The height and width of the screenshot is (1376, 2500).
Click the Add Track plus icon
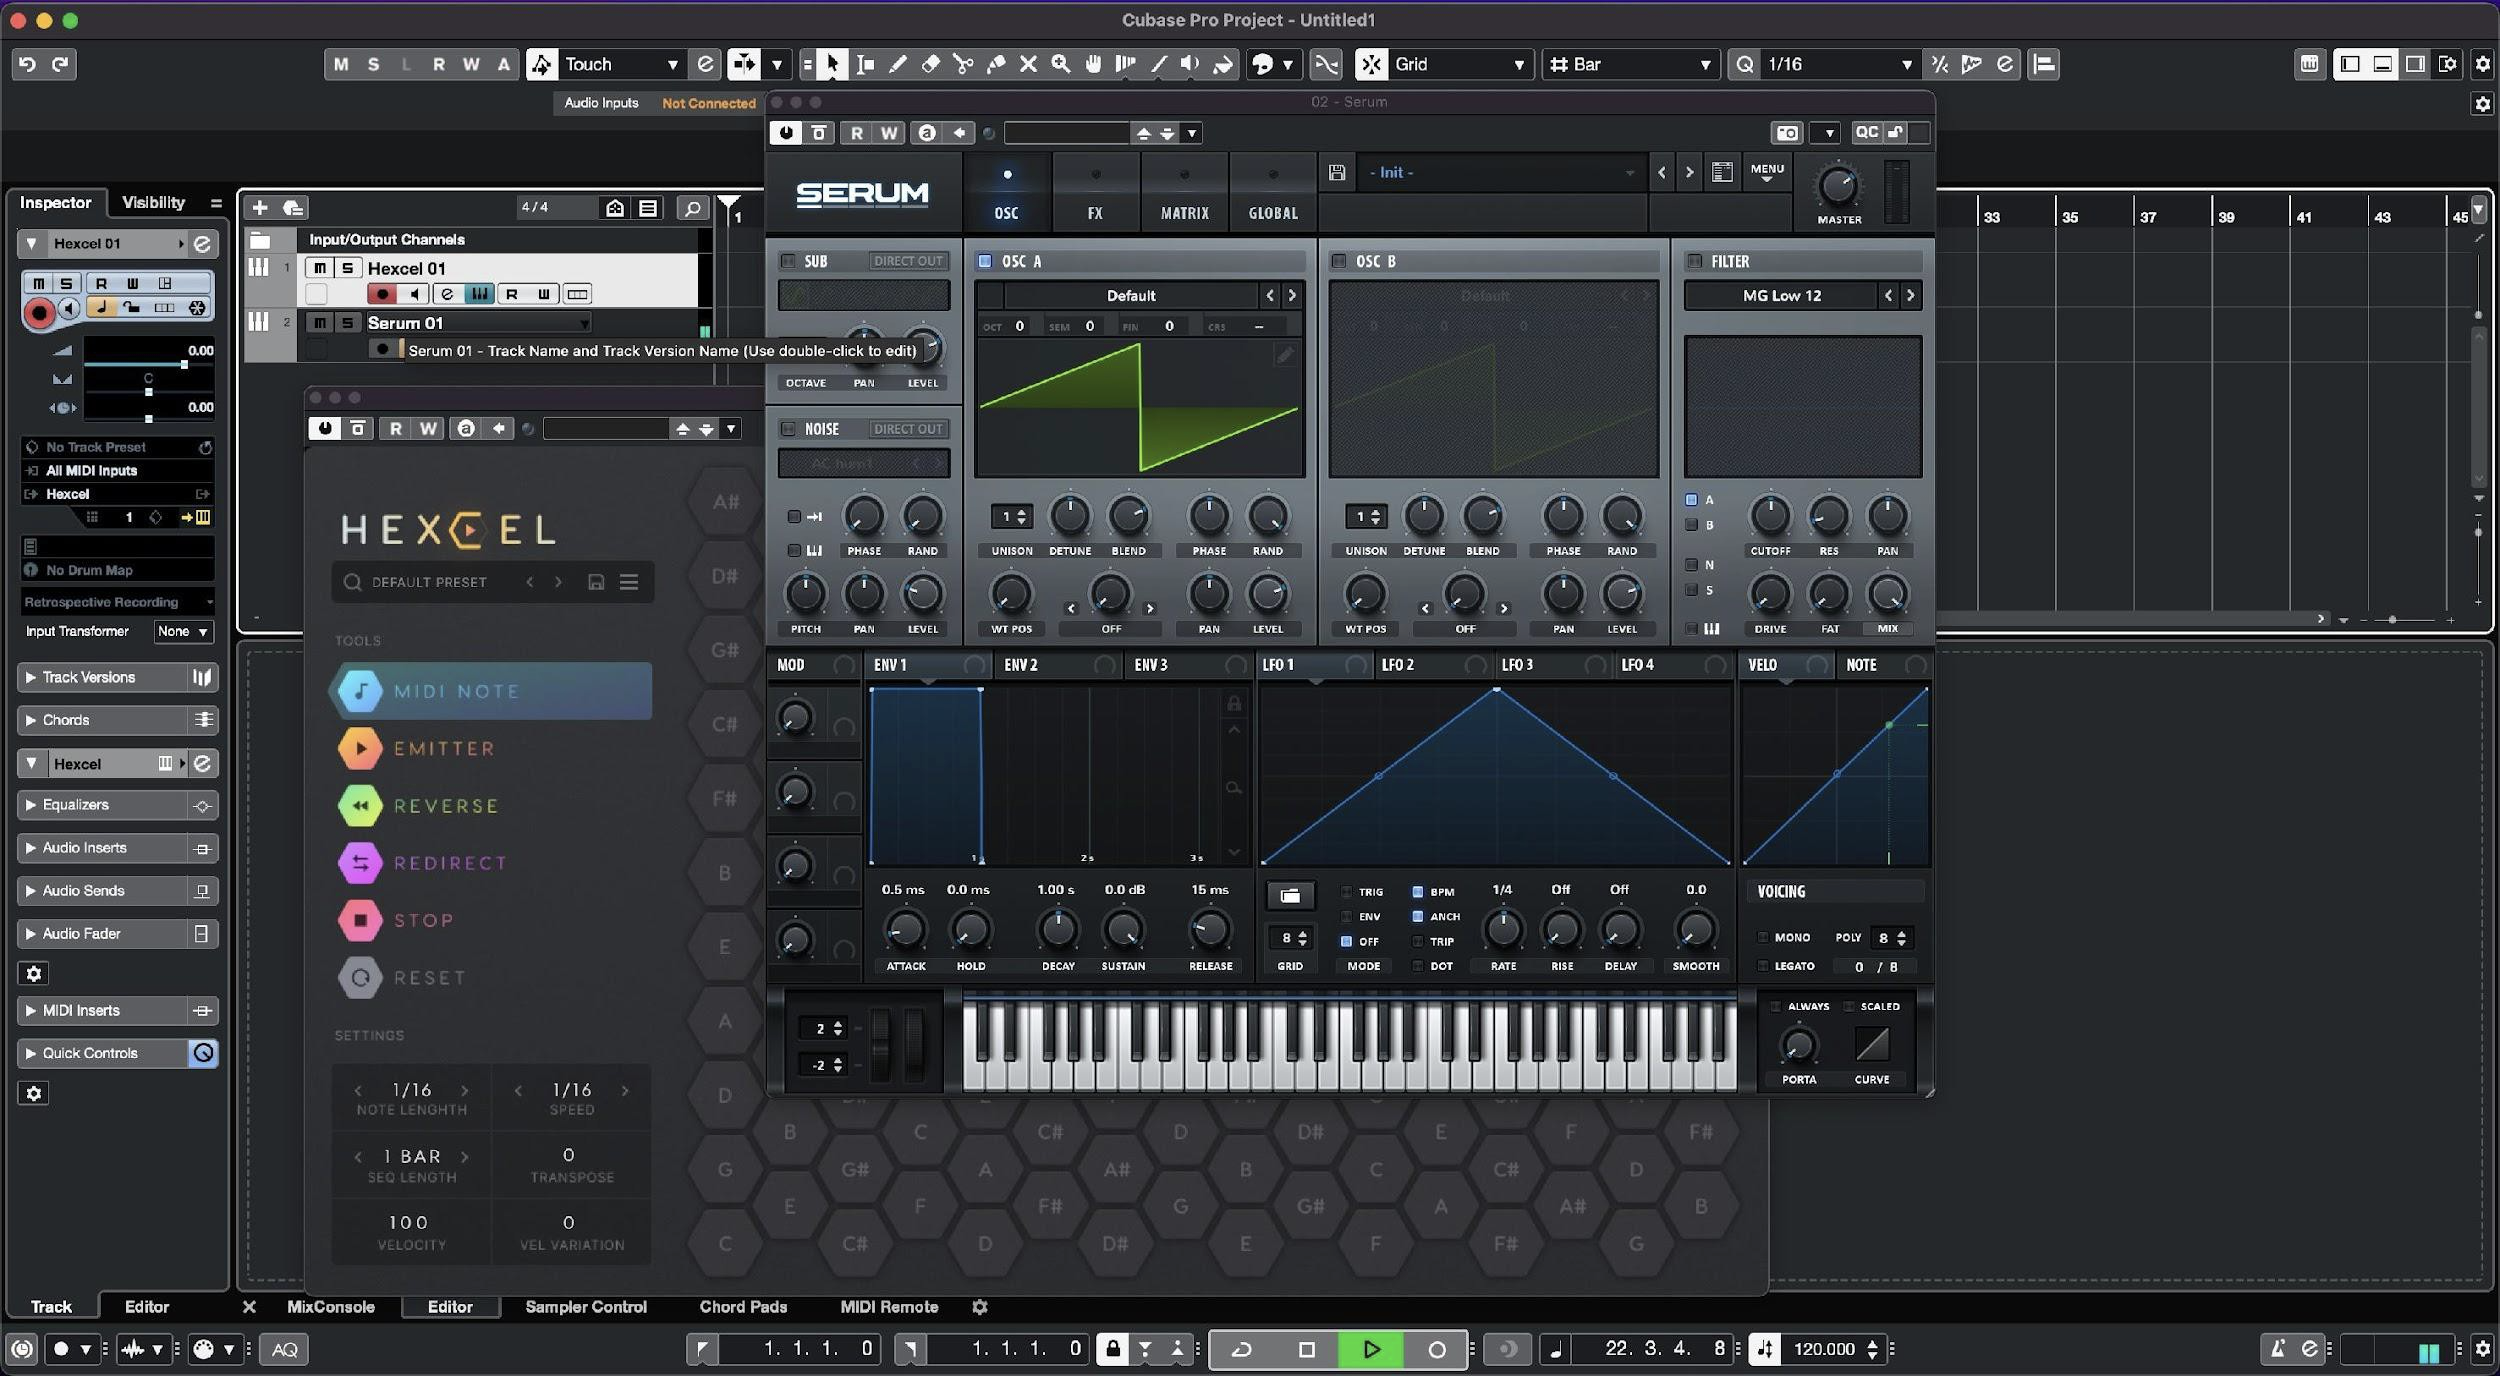click(x=260, y=208)
